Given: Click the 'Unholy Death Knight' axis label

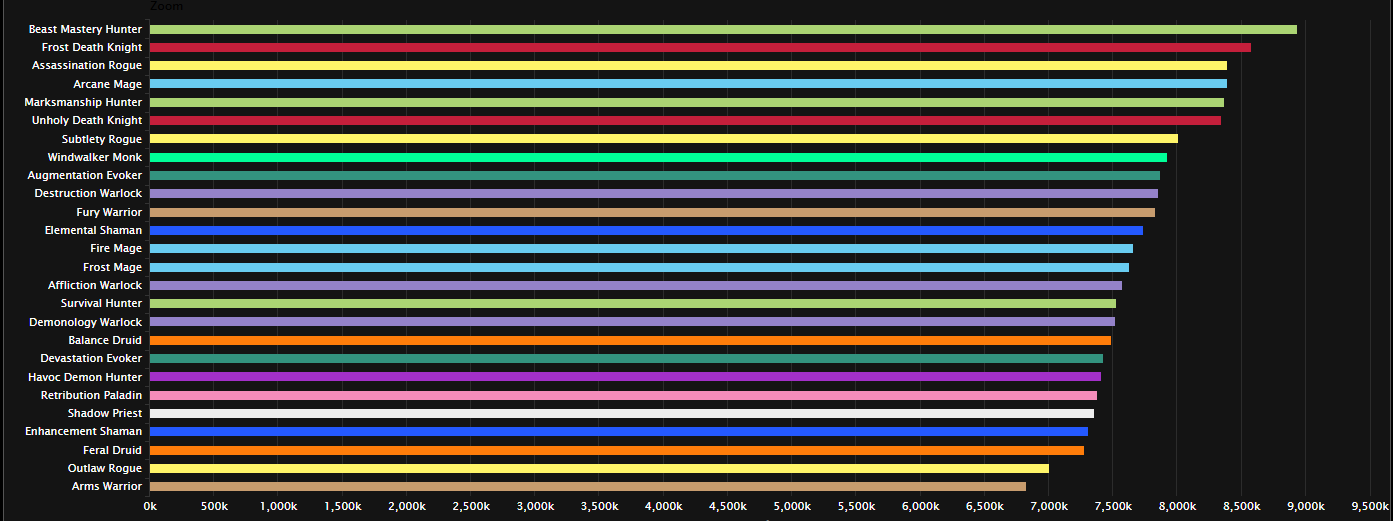Looking at the screenshot, I should 87,120.
